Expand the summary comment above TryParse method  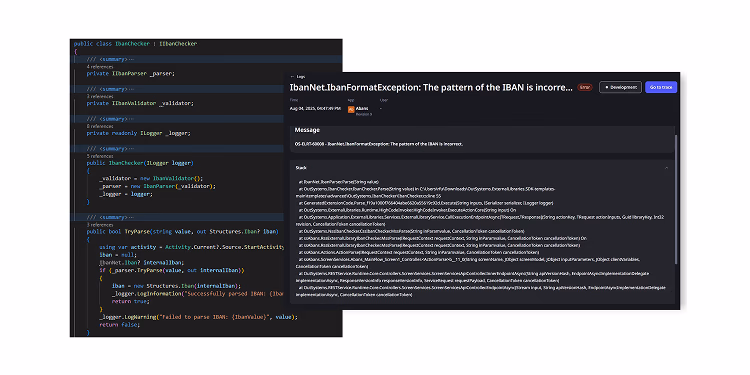[x=110, y=217]
